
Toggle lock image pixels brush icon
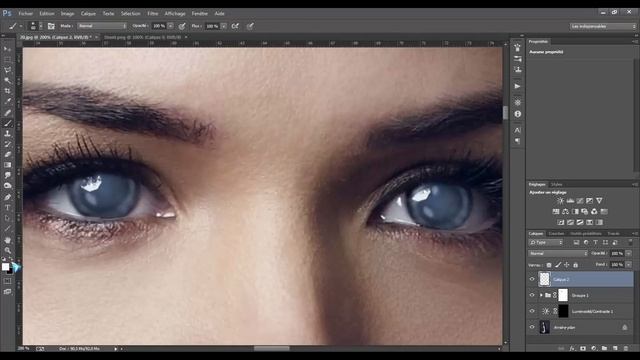pyautogui.click(x=558, y=265)
